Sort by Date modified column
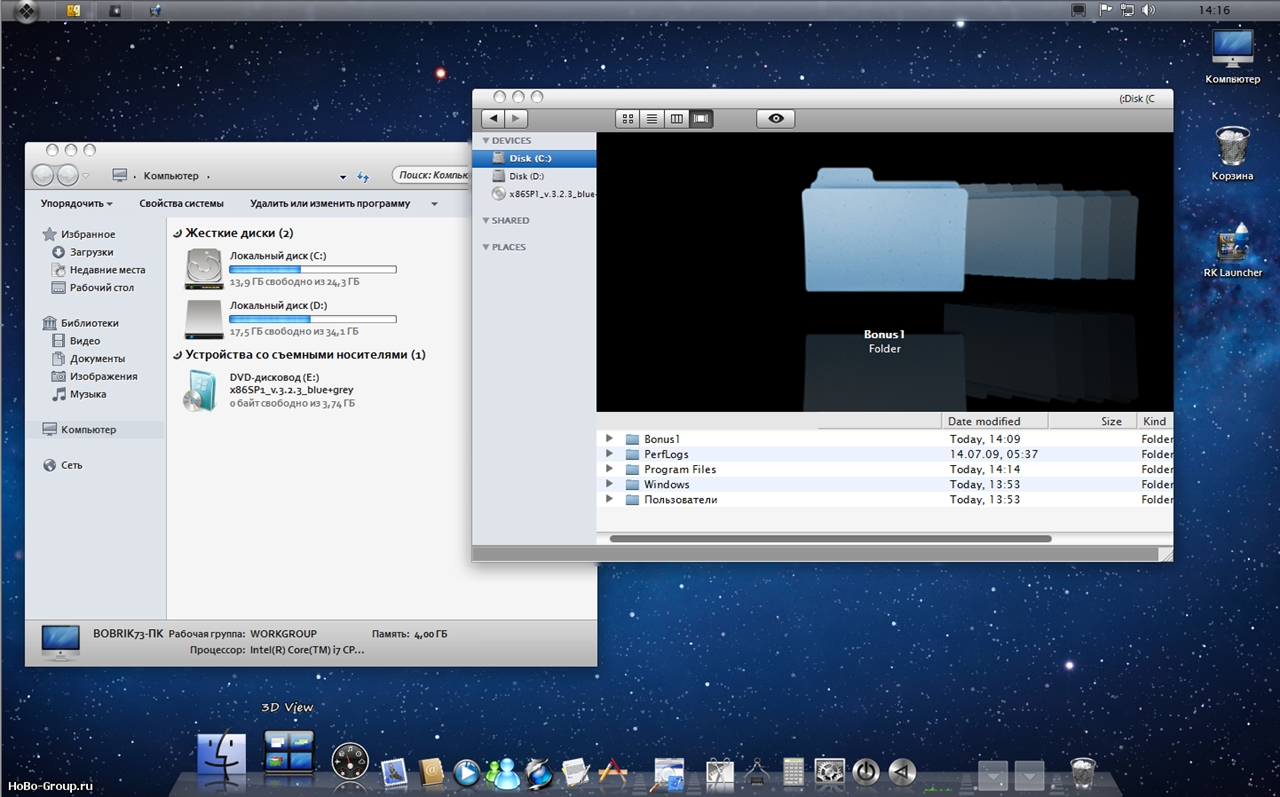Image resolution: width=1280 pixels, height=797 pixels. point(994,421)
